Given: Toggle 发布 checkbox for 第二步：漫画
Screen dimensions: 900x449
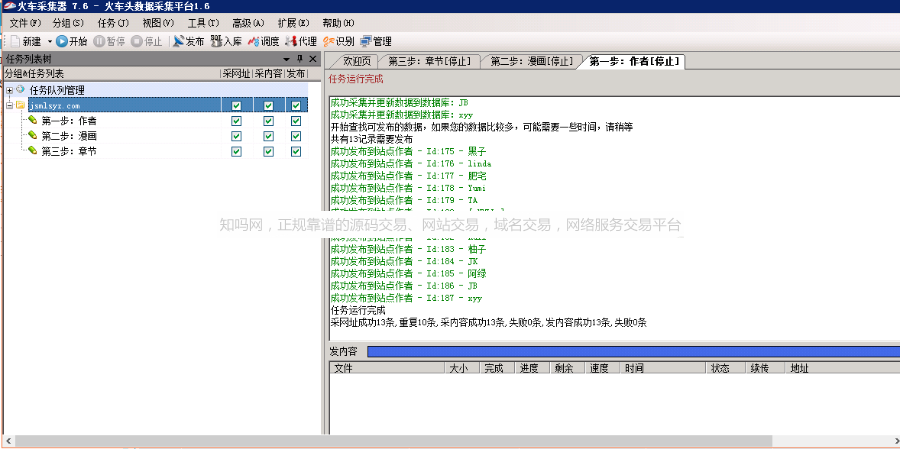Looking at the screenshot, I should (x=296, y=136).
